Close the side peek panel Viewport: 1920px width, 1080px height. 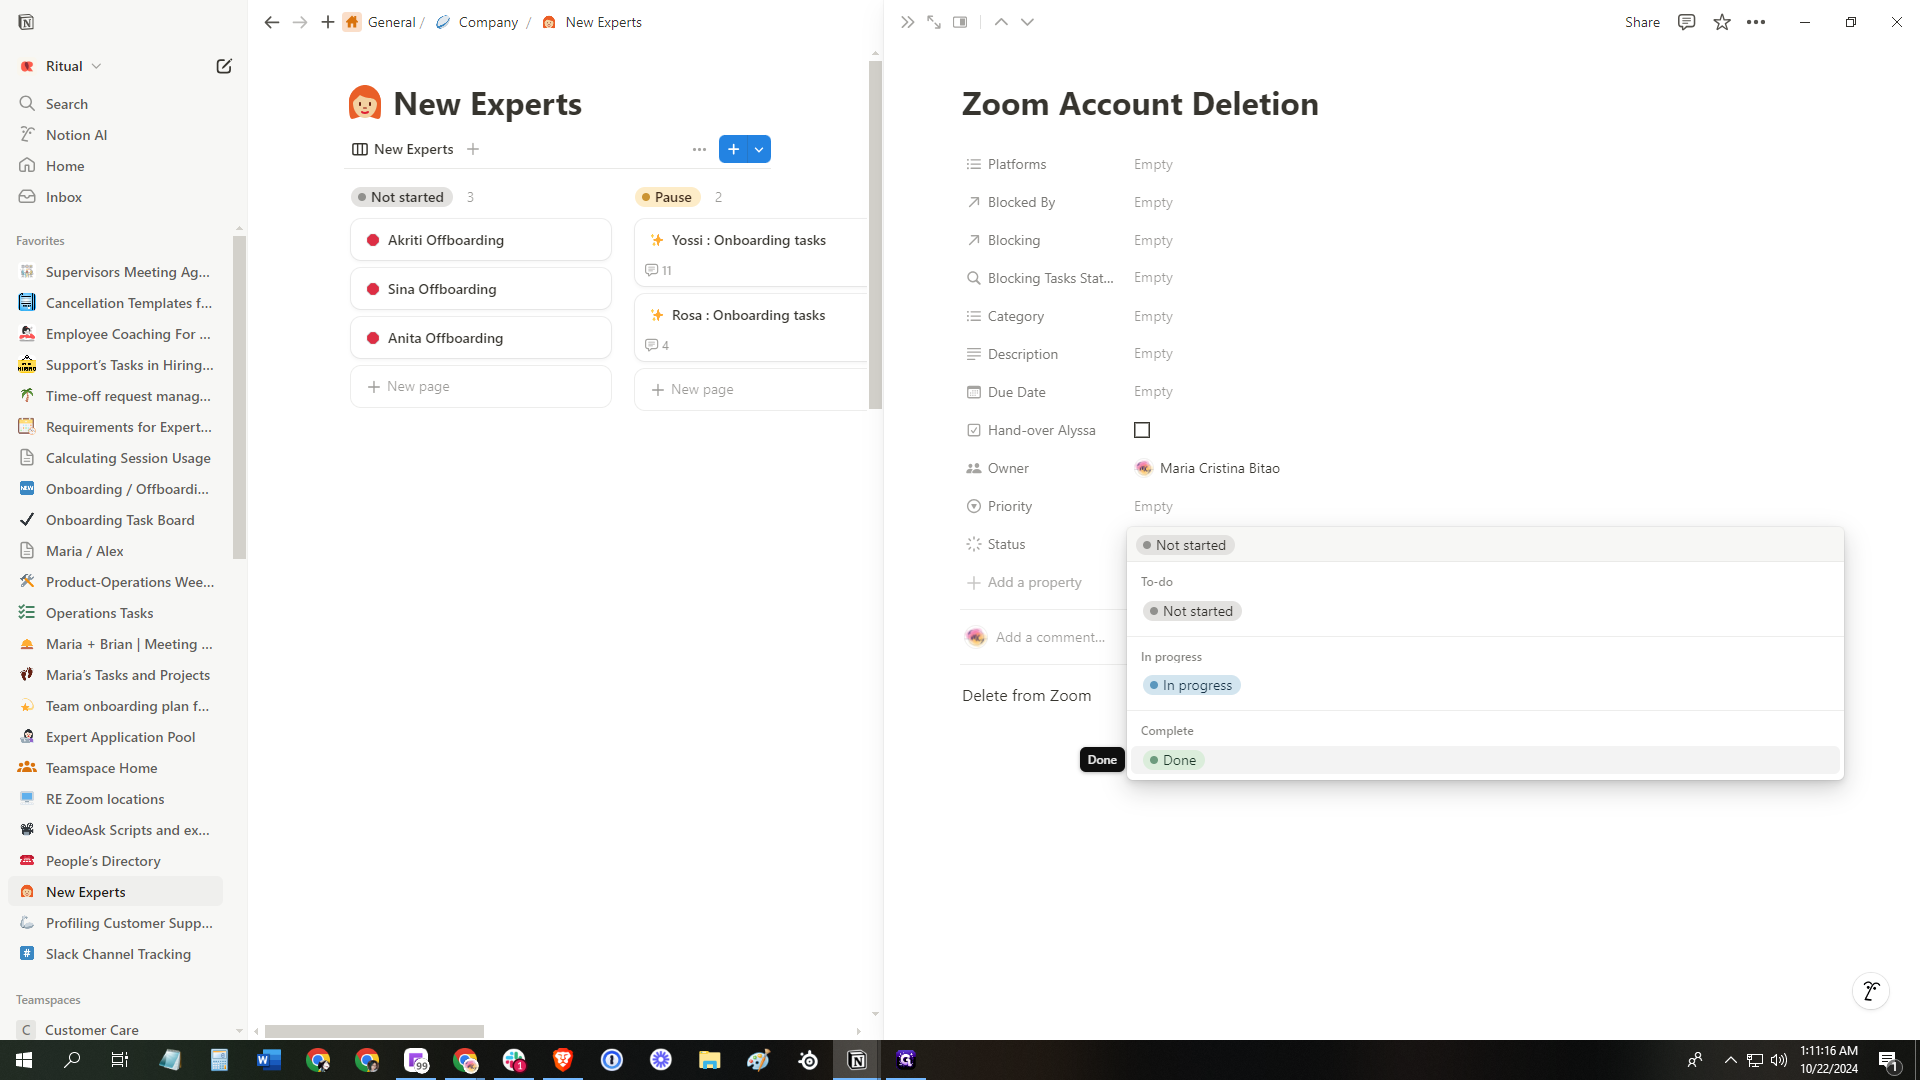pyautogui.click(x=907, y=22)
